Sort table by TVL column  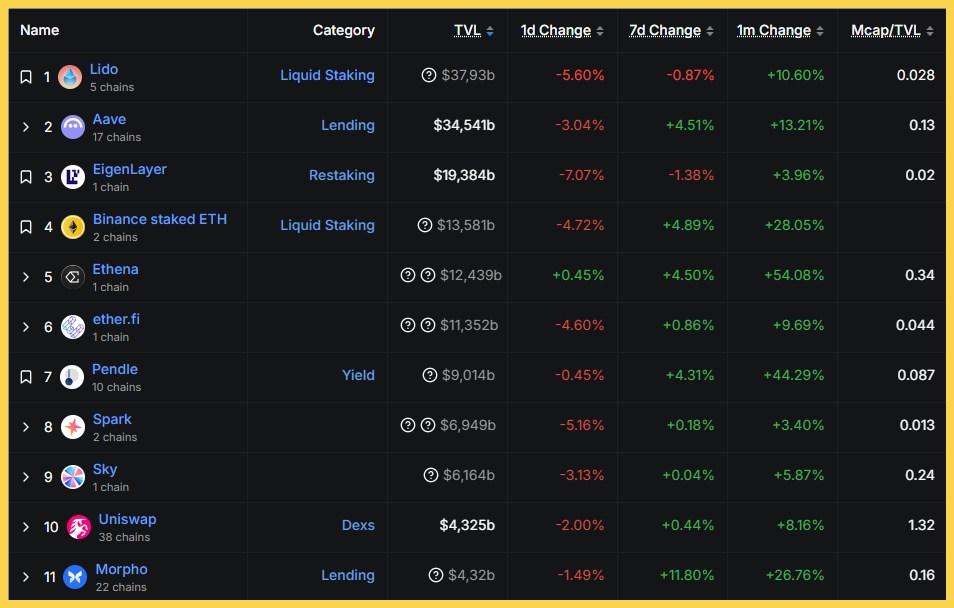474,30
